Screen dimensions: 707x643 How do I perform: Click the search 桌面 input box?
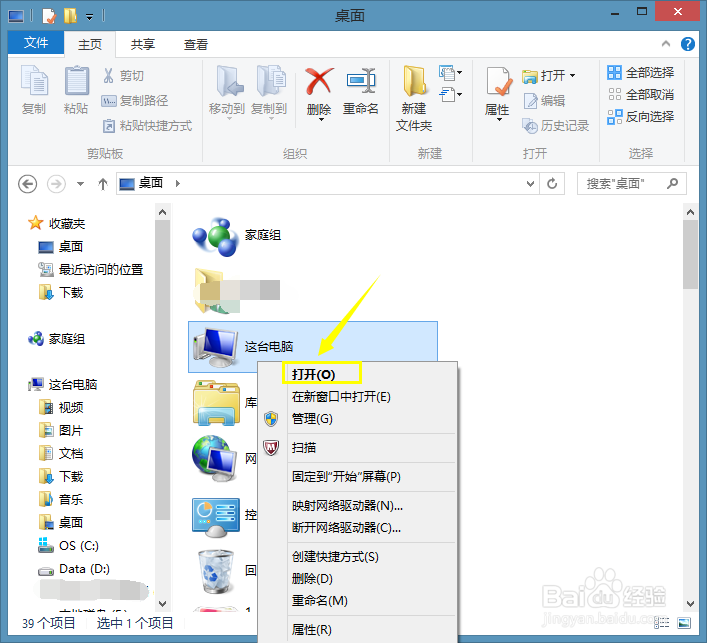coord(632,184)
